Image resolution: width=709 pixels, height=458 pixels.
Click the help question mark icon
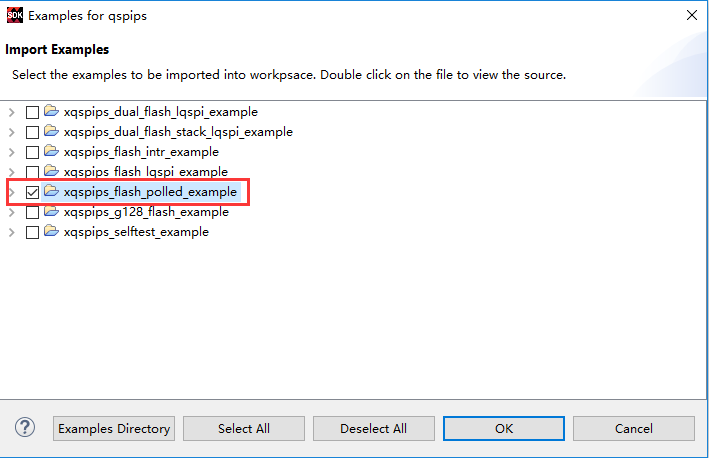(x=25, y=427)
